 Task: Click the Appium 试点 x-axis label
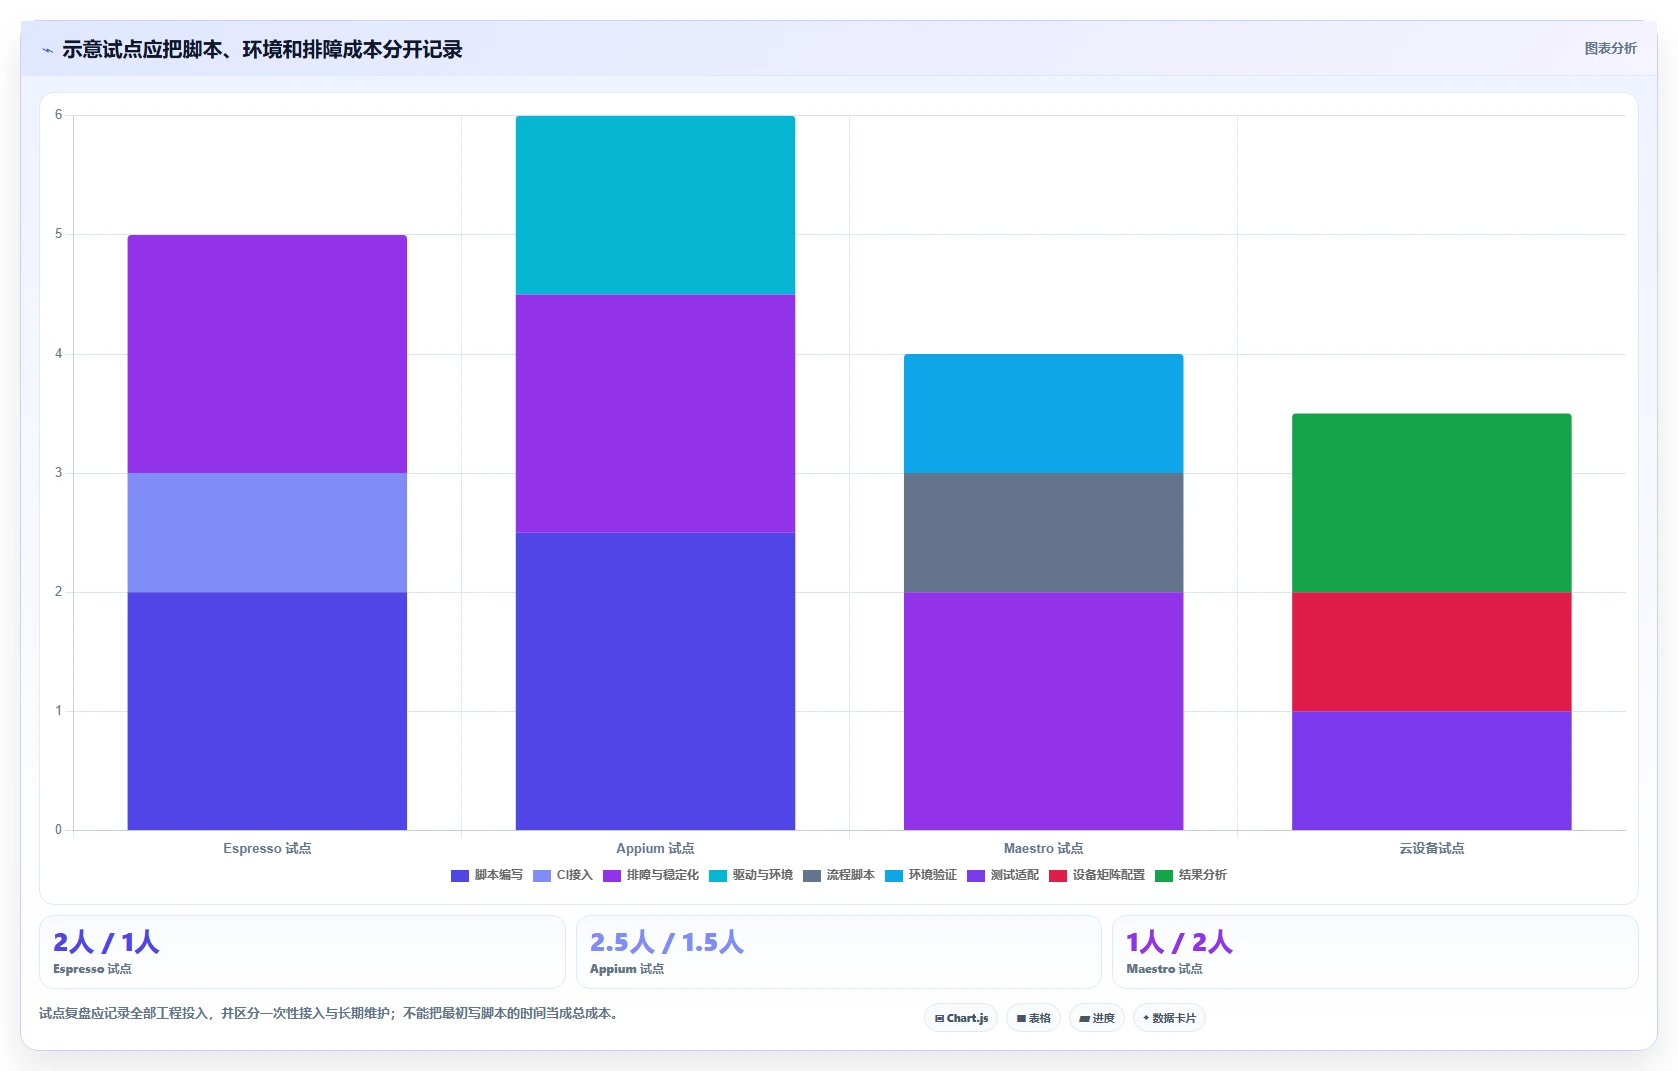pos(655,848)
